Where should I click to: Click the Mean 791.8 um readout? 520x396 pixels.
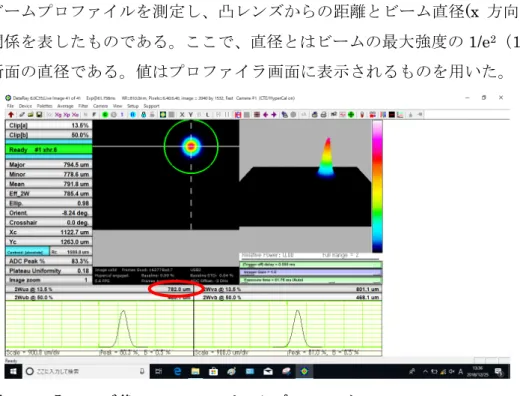click(x=49, y=184)
